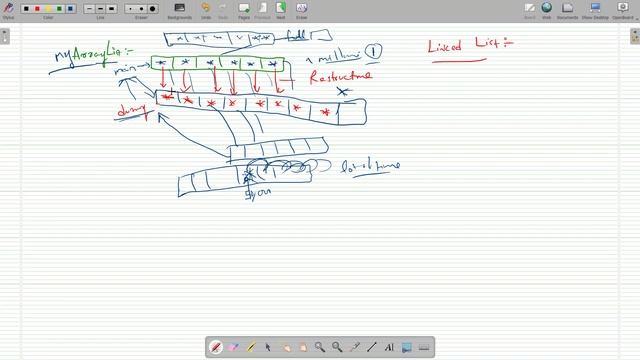Expand the left page thumbnails panel
The height and width of the screenshot is (360, 640).
pos(4,36)
